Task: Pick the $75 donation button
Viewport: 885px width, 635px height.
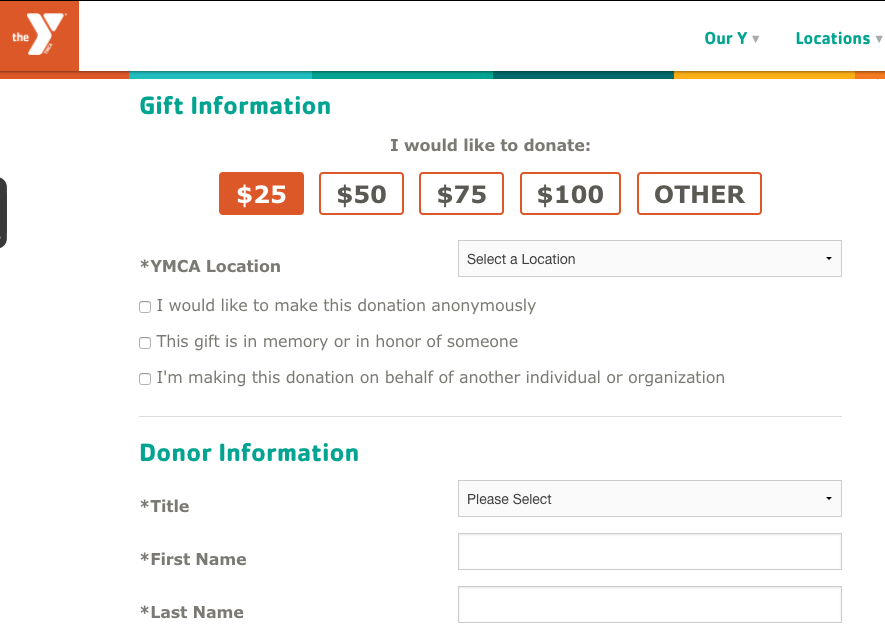Action: pos(461,194)
